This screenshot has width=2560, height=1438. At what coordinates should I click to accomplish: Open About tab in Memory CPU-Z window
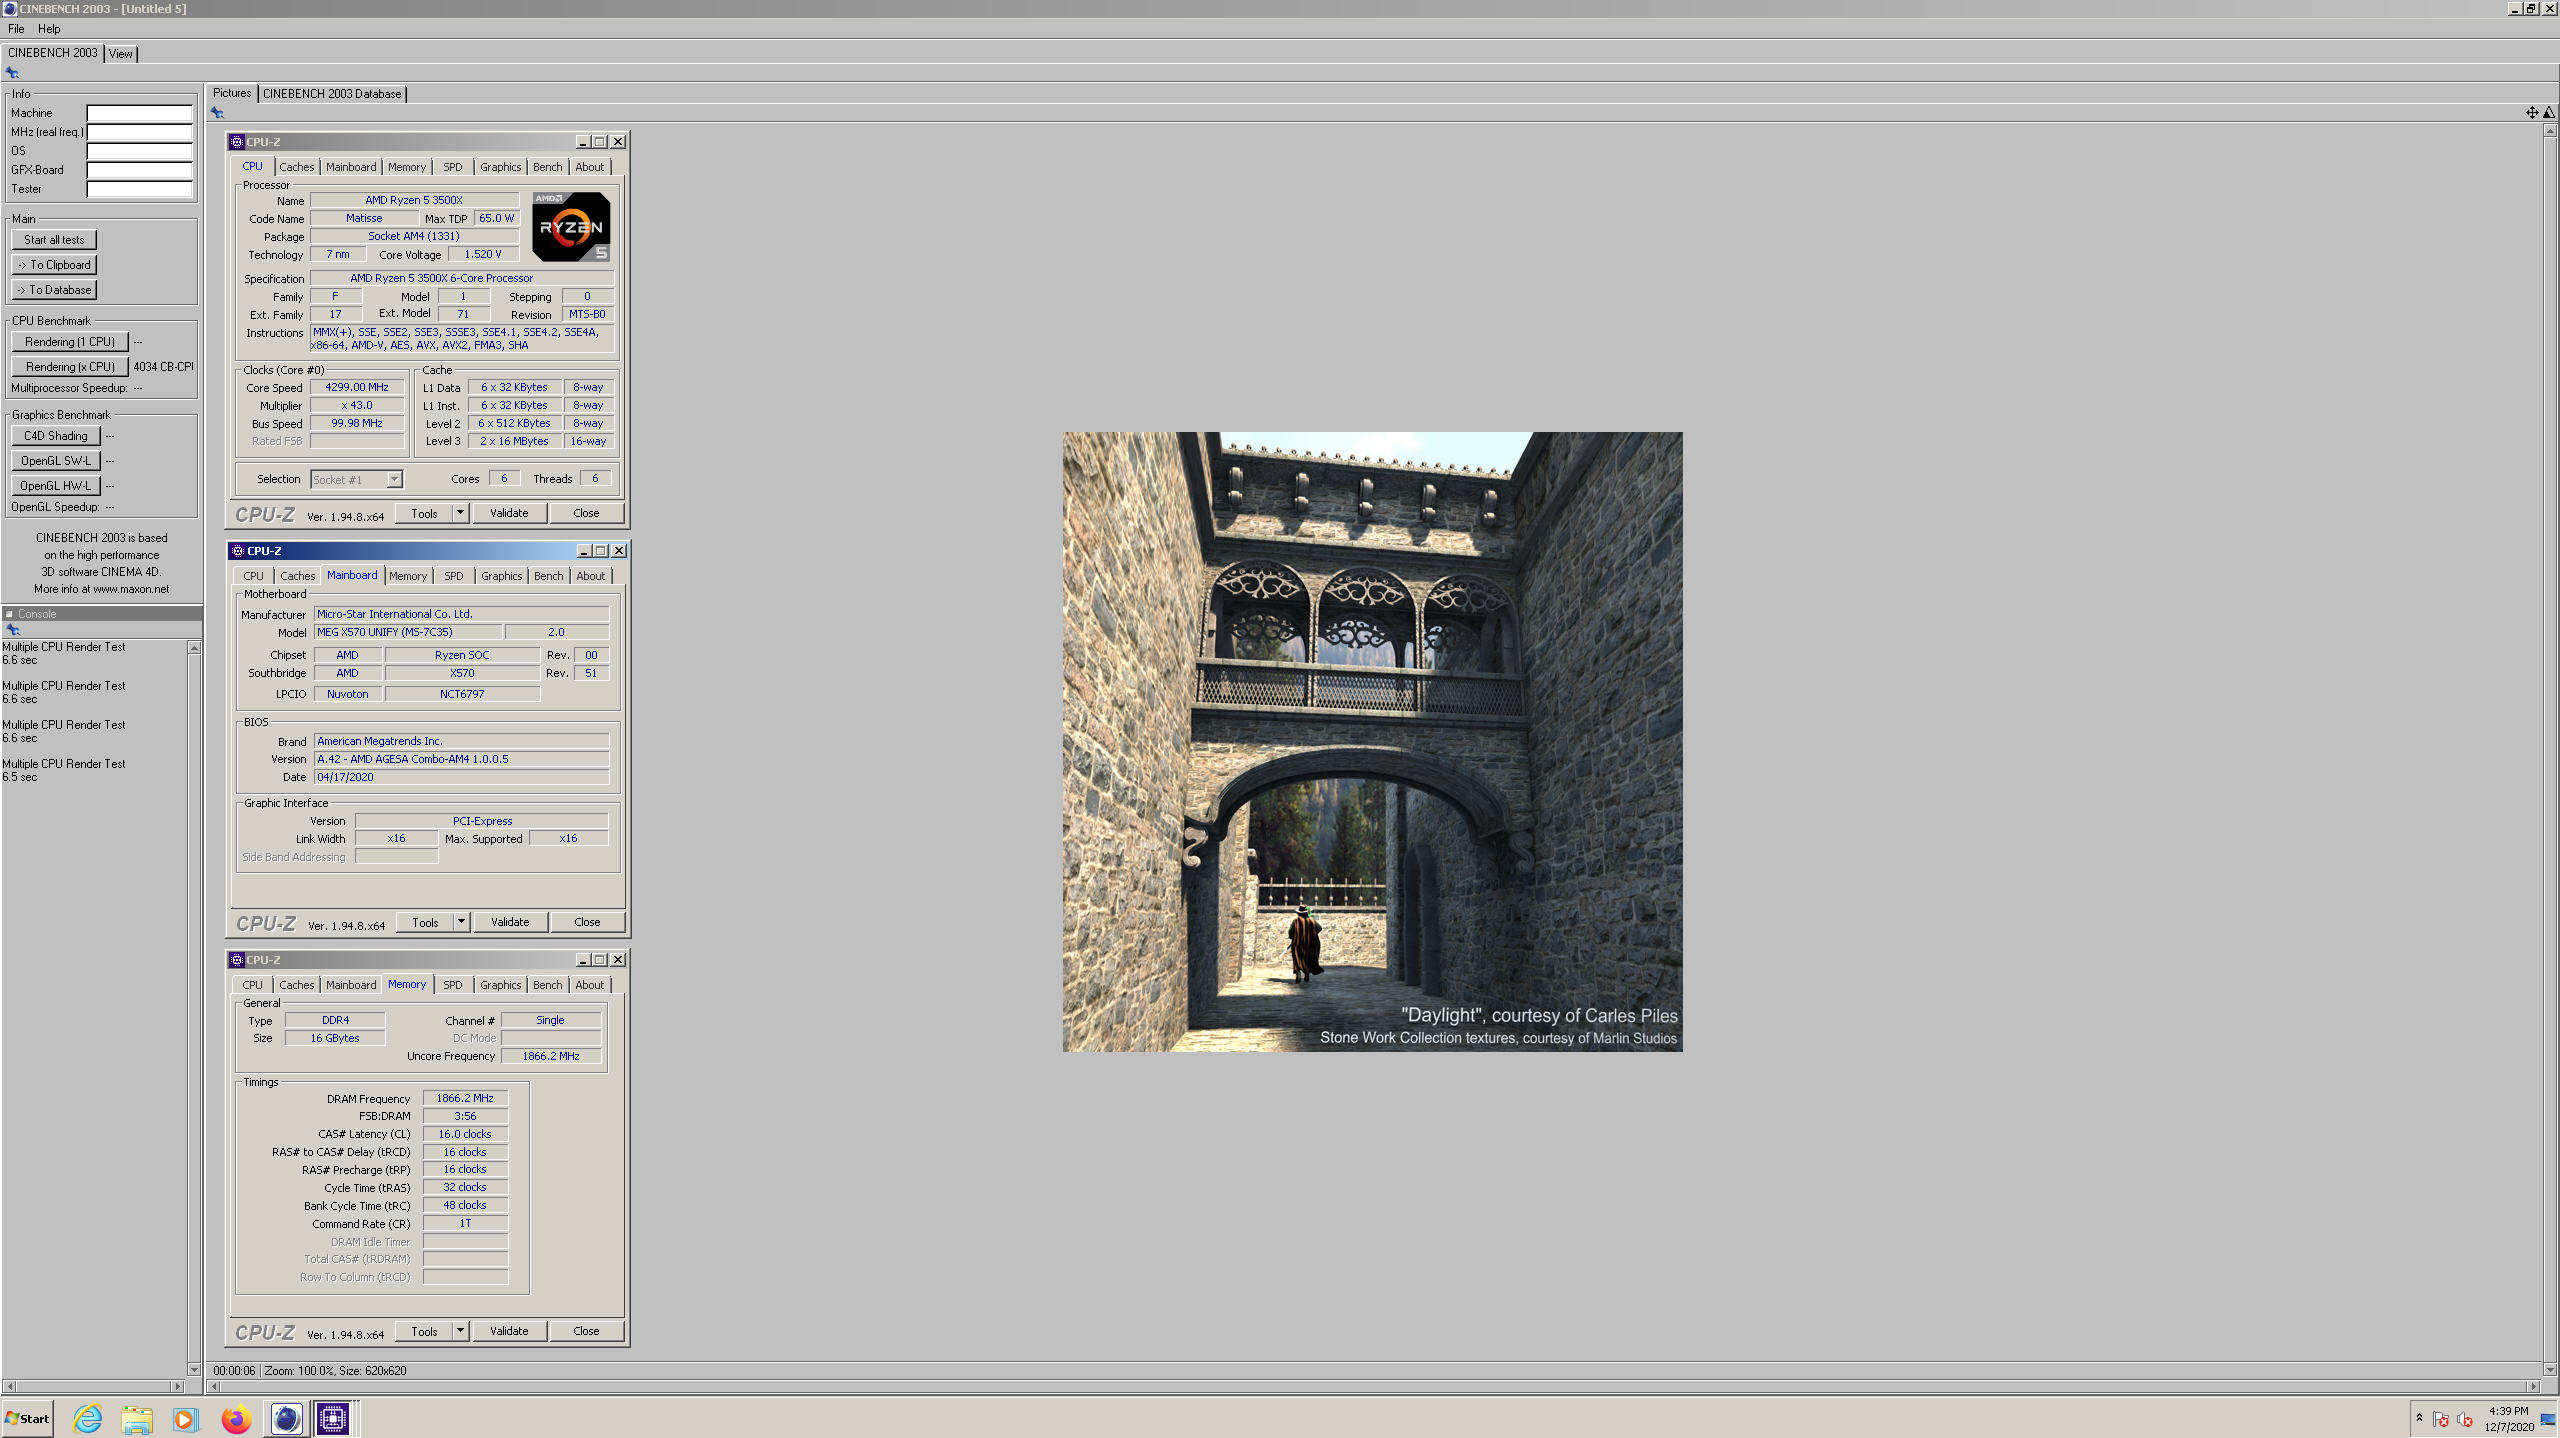pos(589,985)
